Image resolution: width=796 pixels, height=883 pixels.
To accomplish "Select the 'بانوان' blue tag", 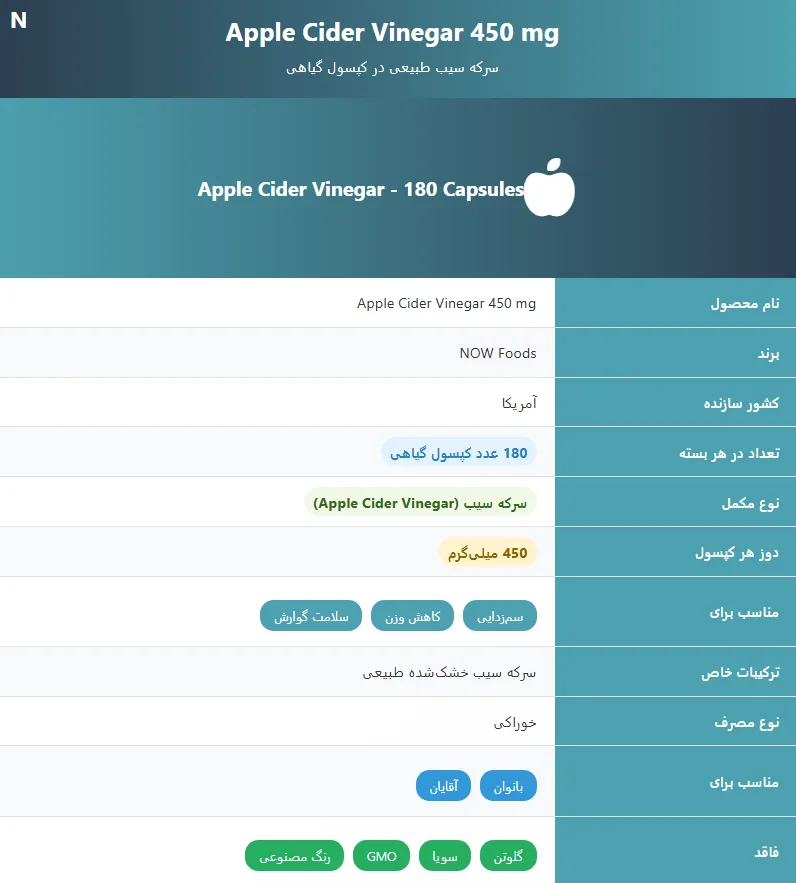I will pyautogui.click(x=508, y=786).
